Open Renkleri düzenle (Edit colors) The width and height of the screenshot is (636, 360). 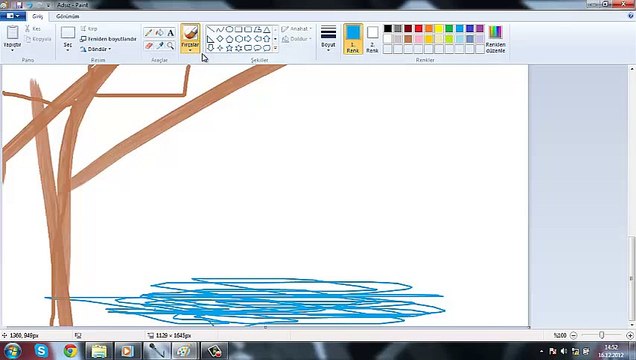pos(495,39)
